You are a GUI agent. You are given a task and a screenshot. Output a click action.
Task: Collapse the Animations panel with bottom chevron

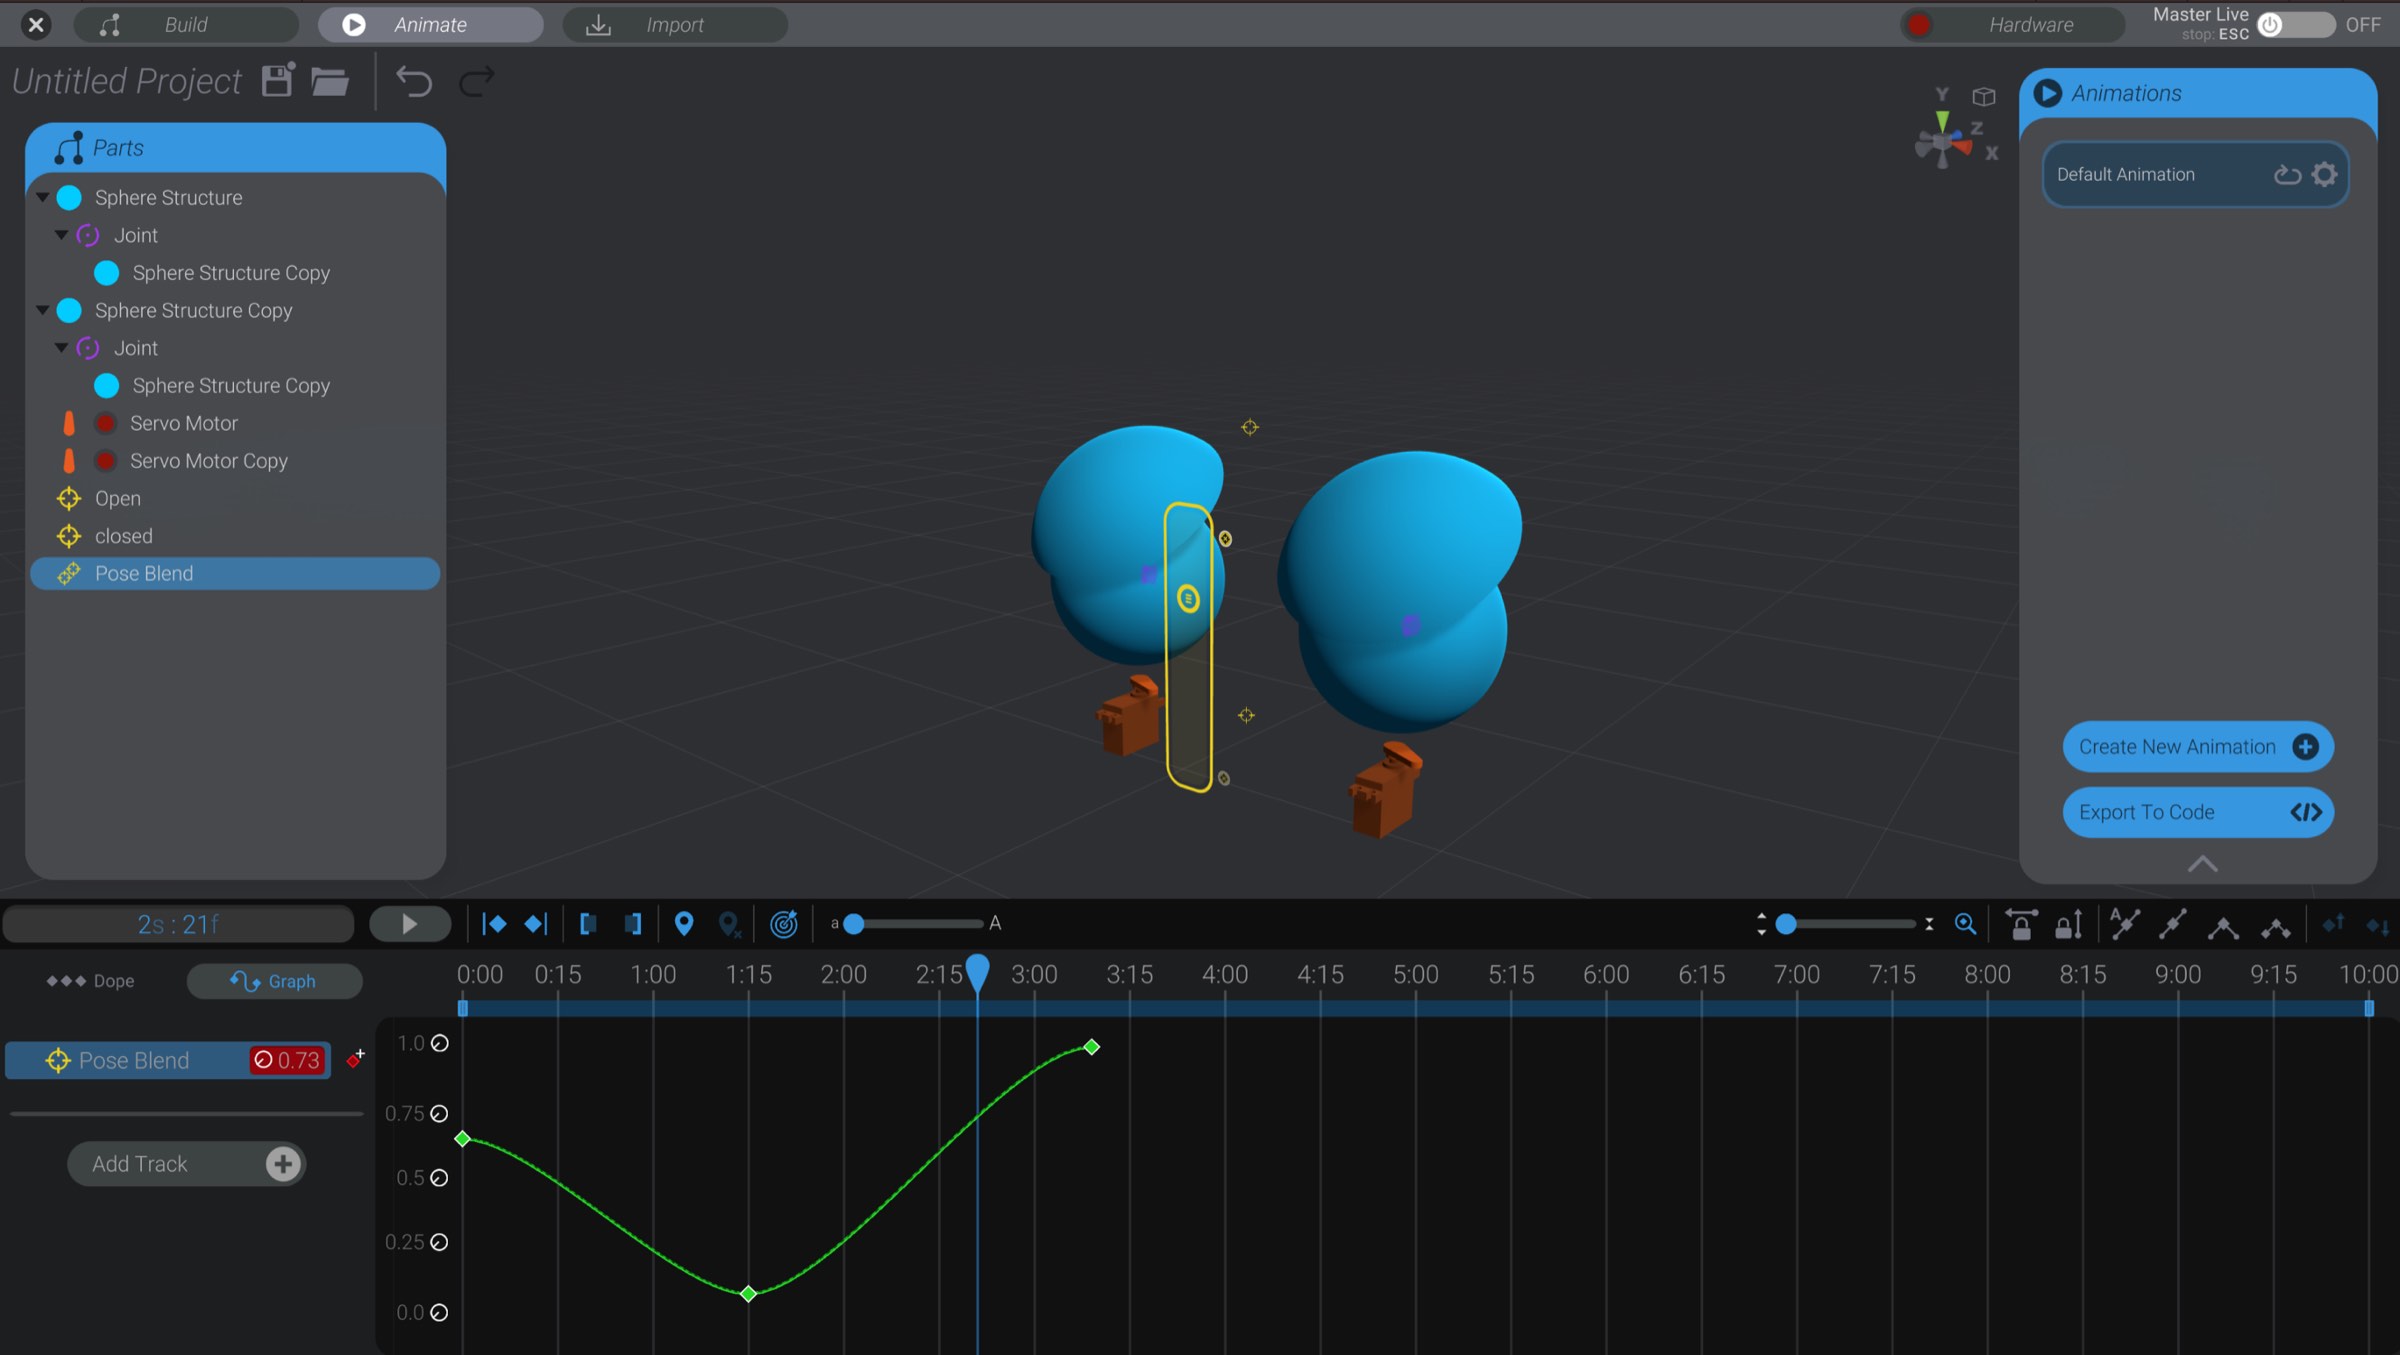coord(2203,862)
